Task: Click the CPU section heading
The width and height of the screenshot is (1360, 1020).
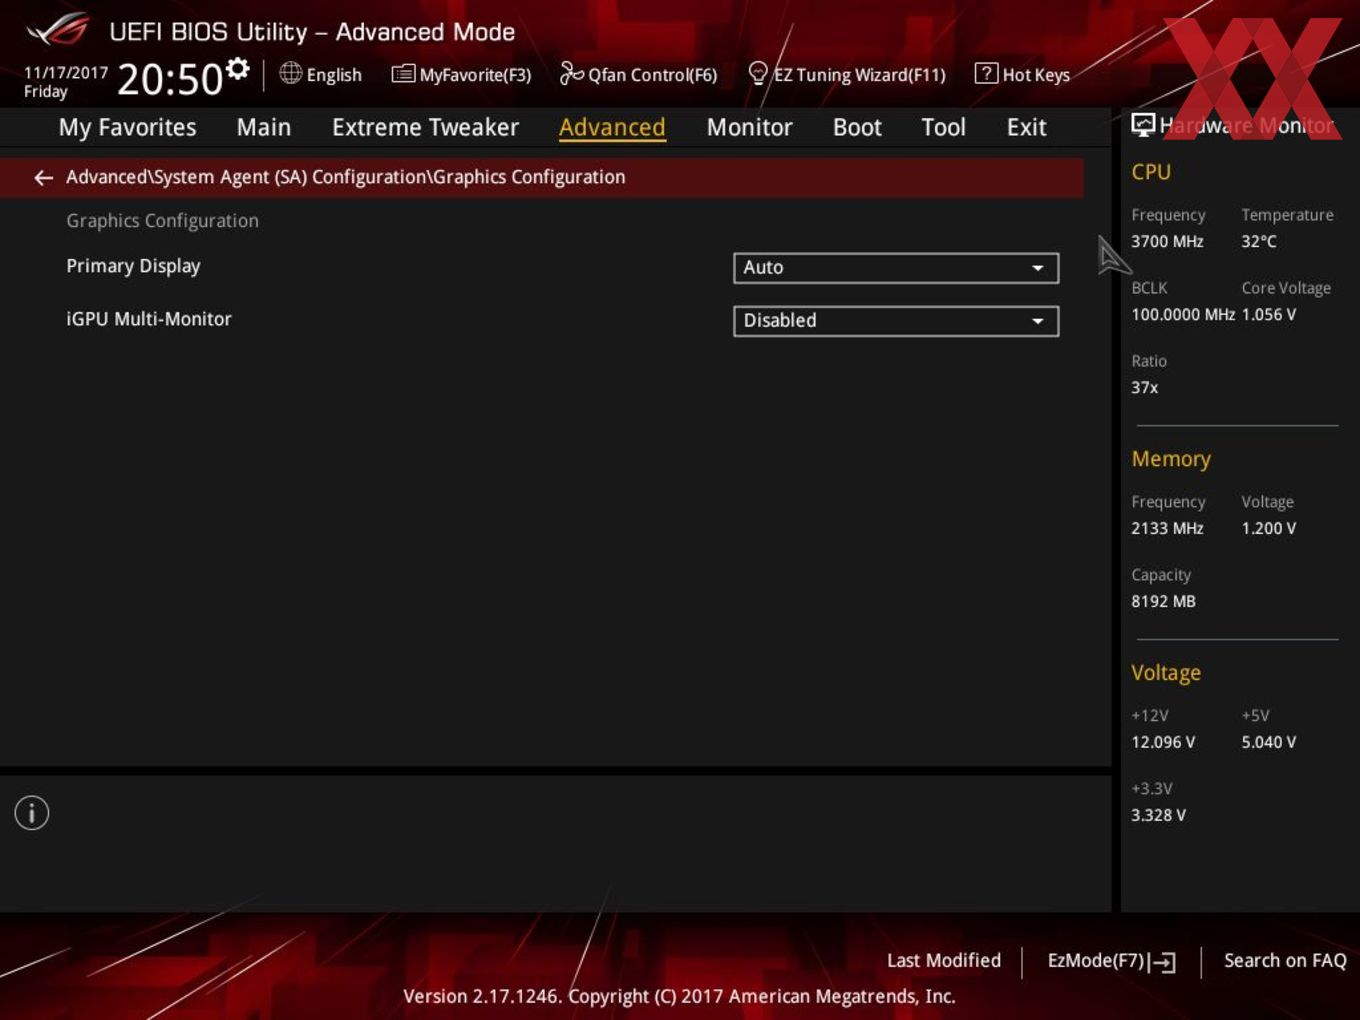Action: click(x=1151, y=172)
